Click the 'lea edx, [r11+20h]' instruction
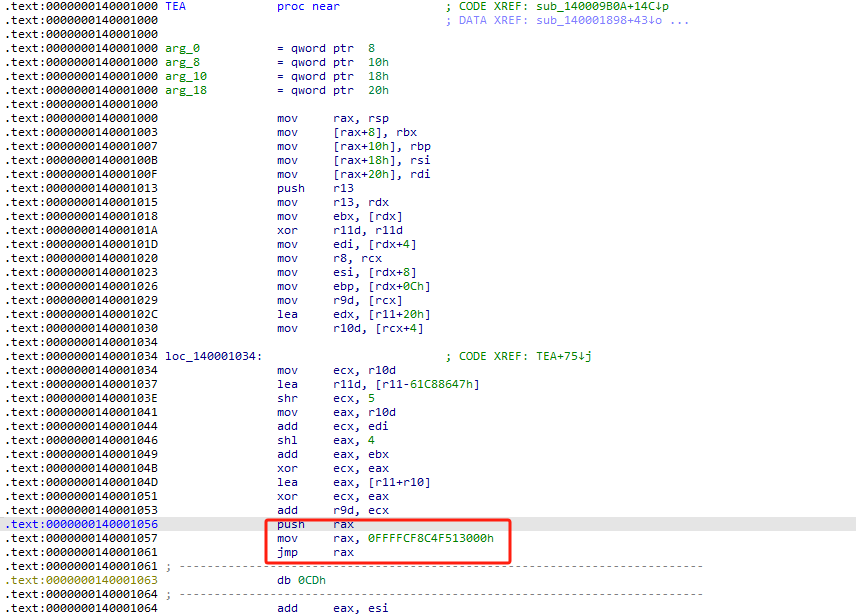Image resolution: width=856 pixels, height=616 pixels. (x=354, y=315)
